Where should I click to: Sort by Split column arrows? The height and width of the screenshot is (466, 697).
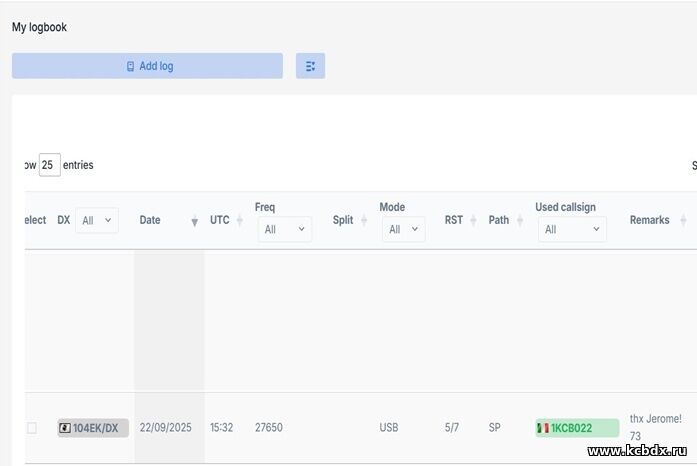363,220
